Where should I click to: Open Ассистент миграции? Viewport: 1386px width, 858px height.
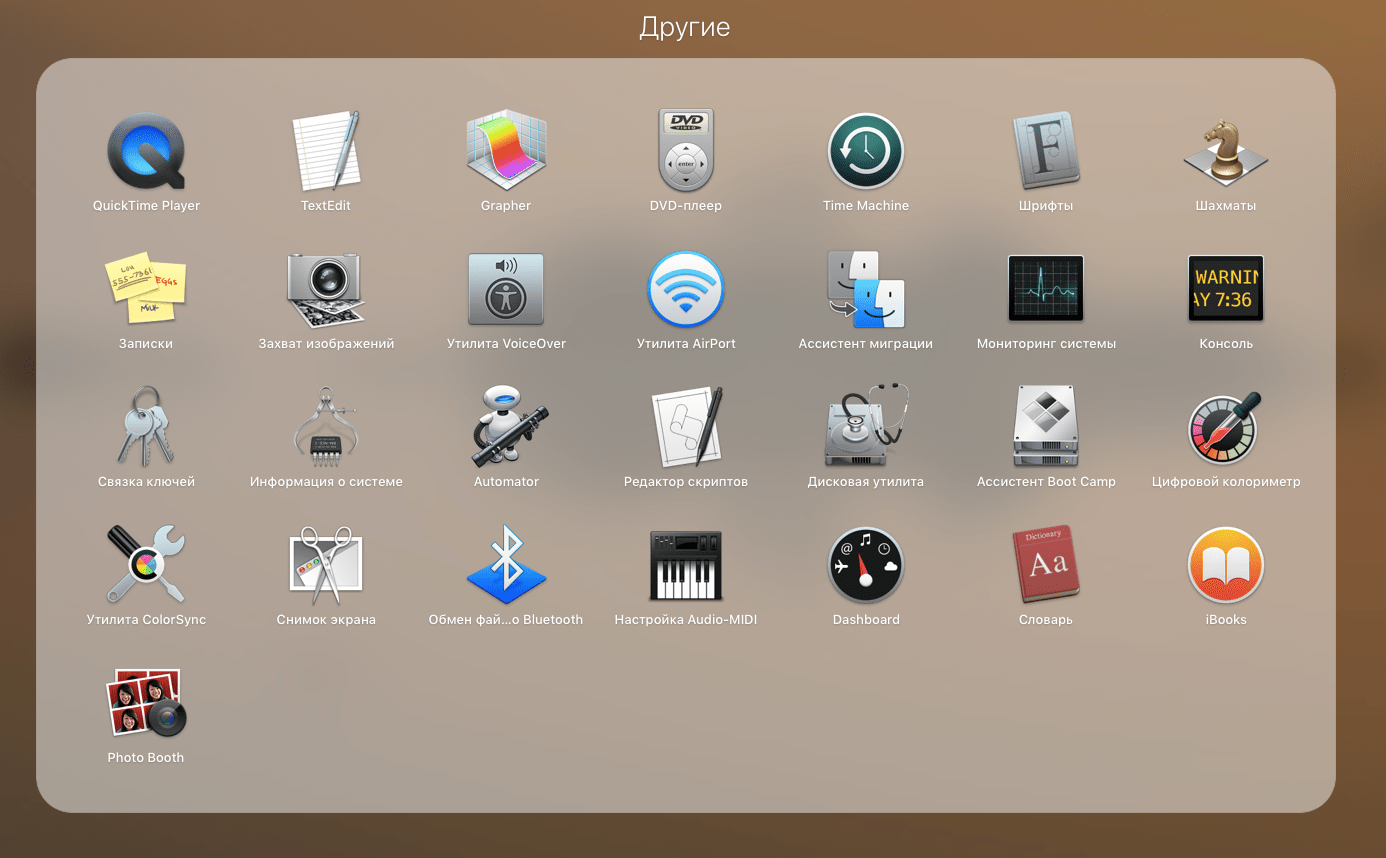coord(866,289)
